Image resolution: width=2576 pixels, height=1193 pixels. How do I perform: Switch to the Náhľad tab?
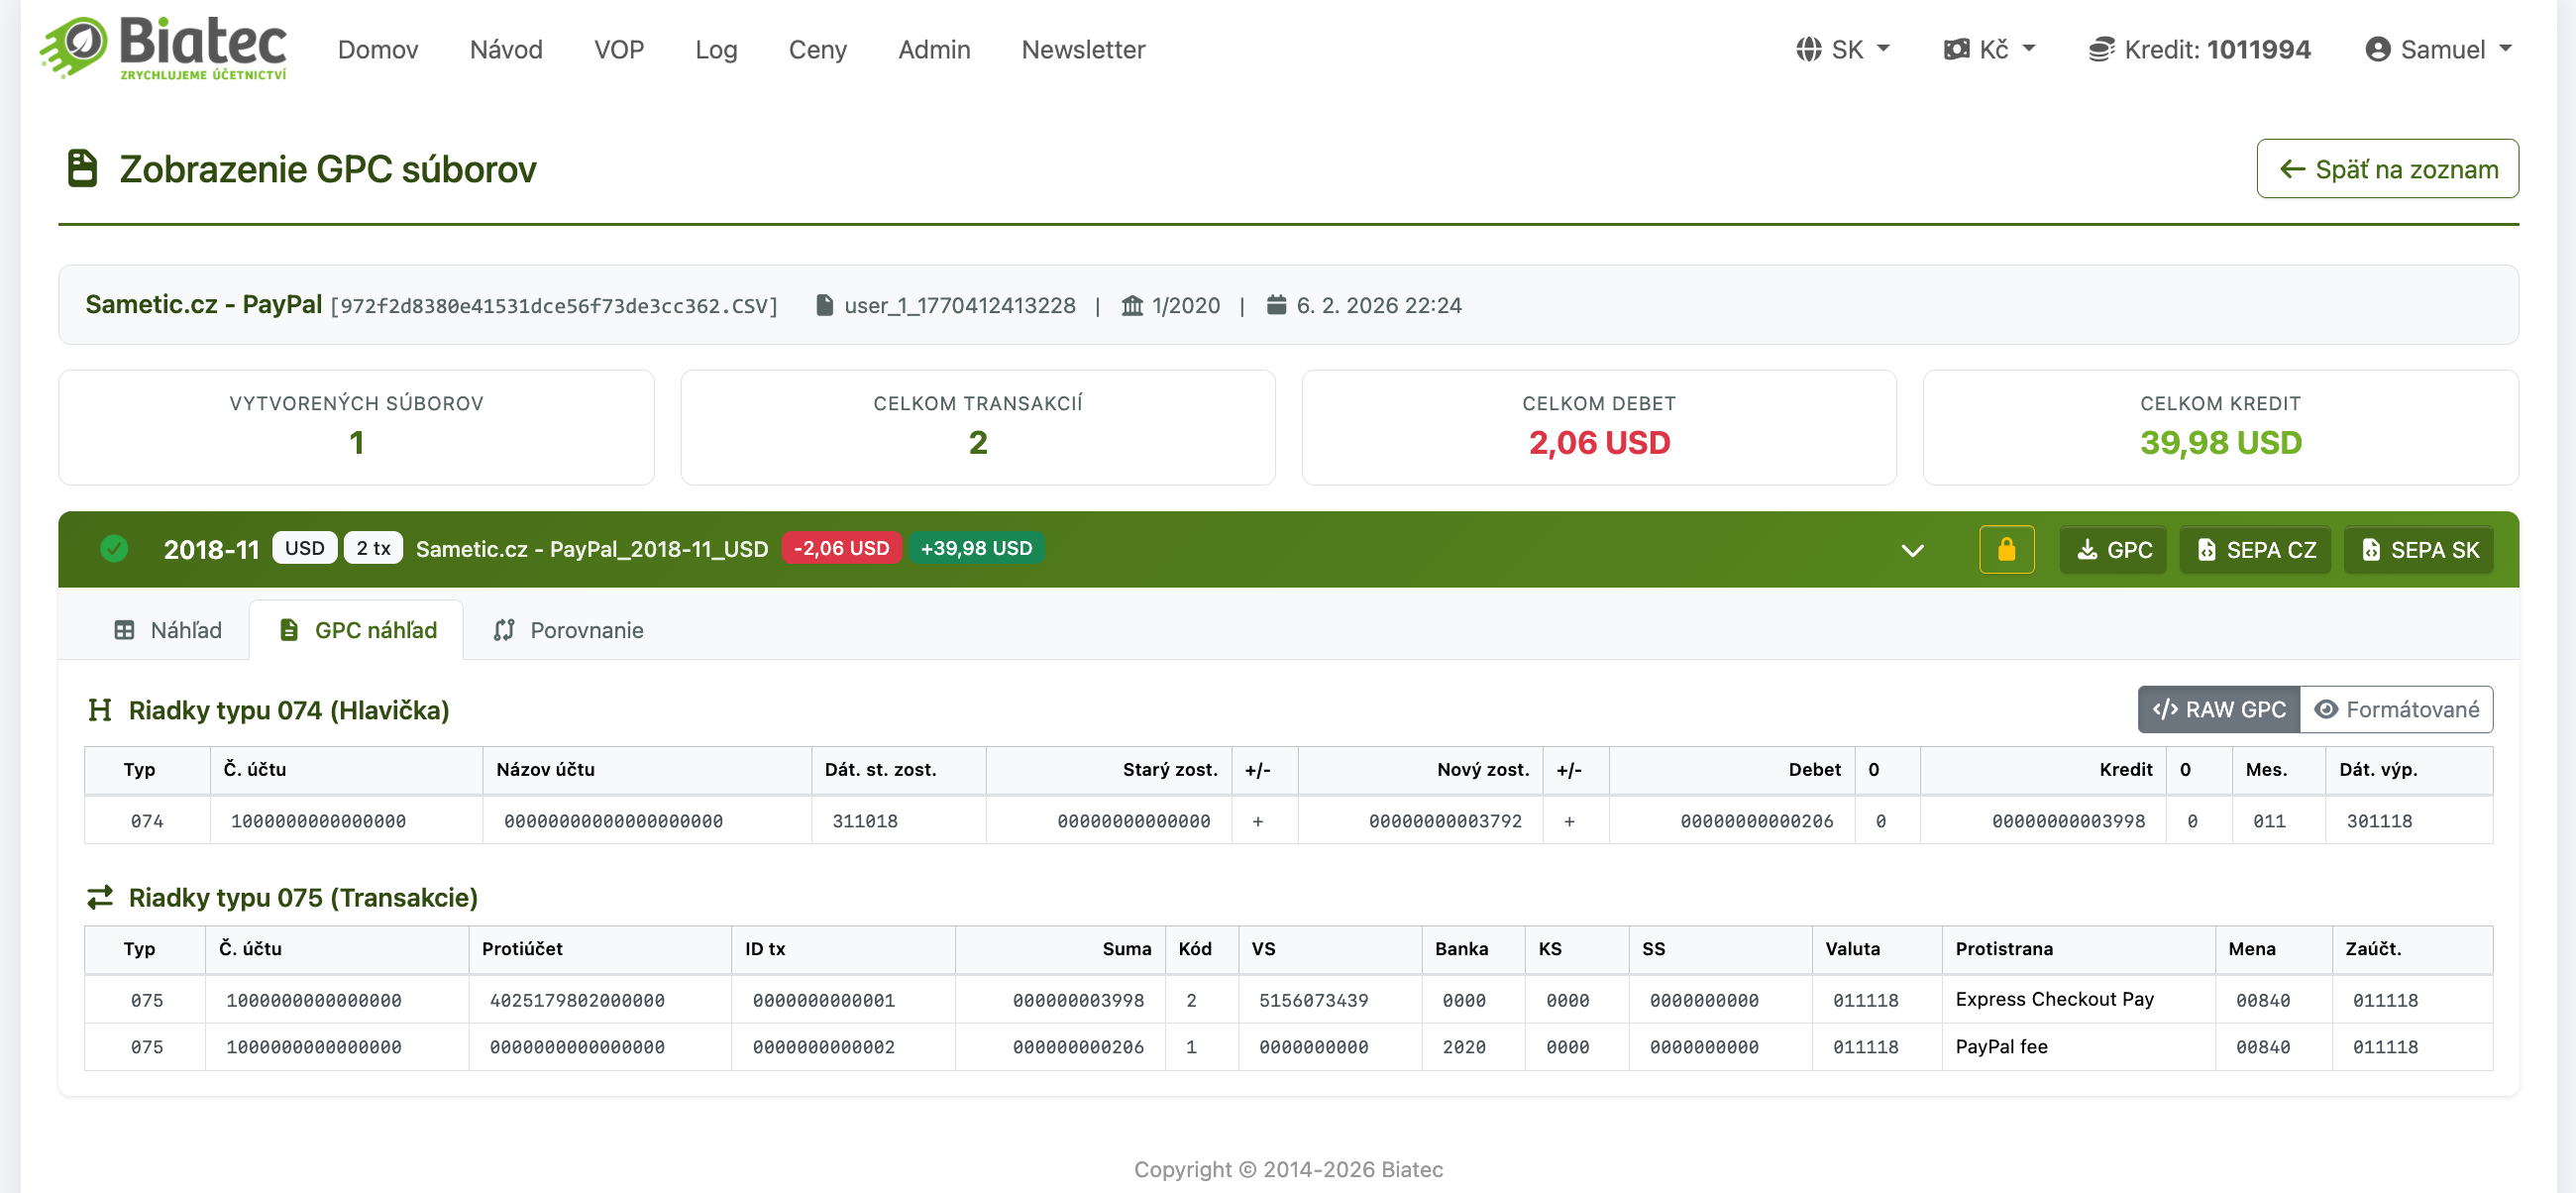tap(168, 630)
